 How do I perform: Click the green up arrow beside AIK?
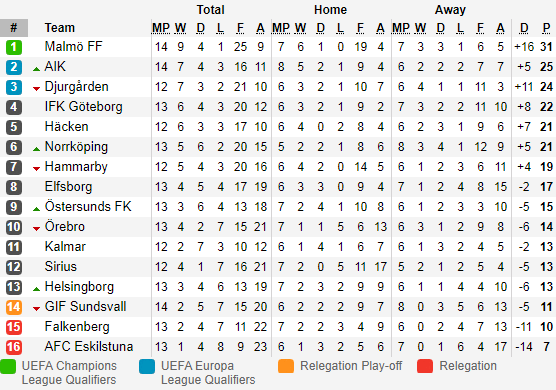click(36, 69)
